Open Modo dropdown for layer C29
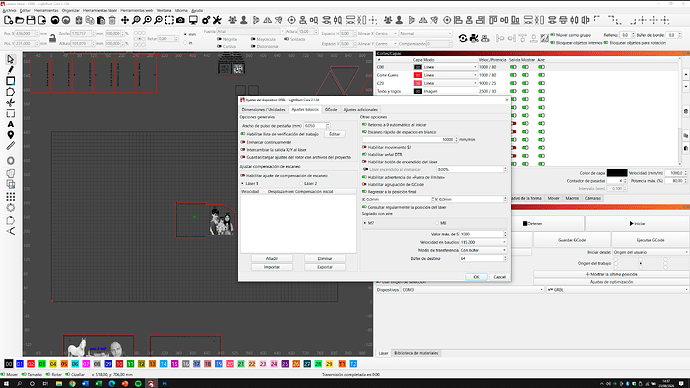 click(450, 83)
